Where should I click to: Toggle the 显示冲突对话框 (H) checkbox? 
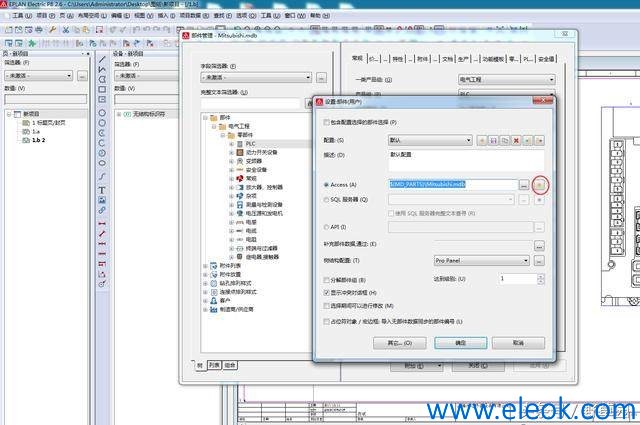pos(326,293)
